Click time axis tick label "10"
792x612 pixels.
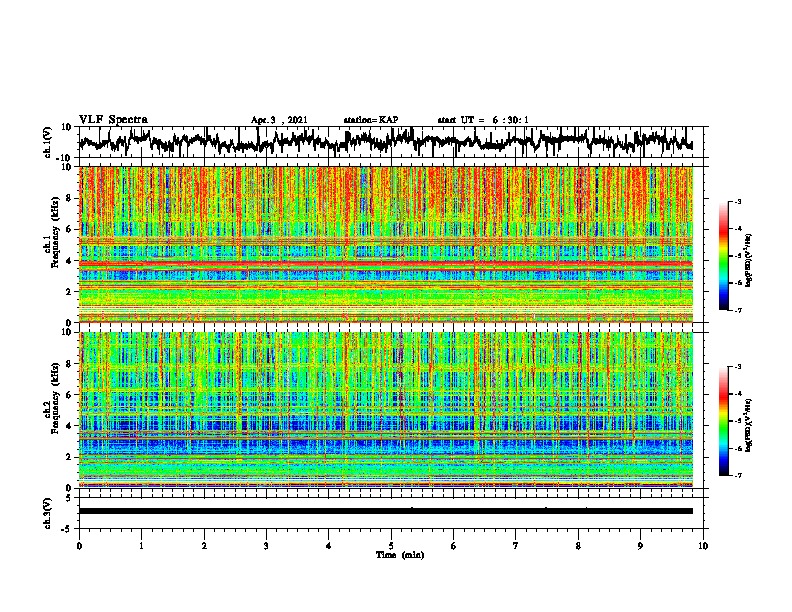703,546
